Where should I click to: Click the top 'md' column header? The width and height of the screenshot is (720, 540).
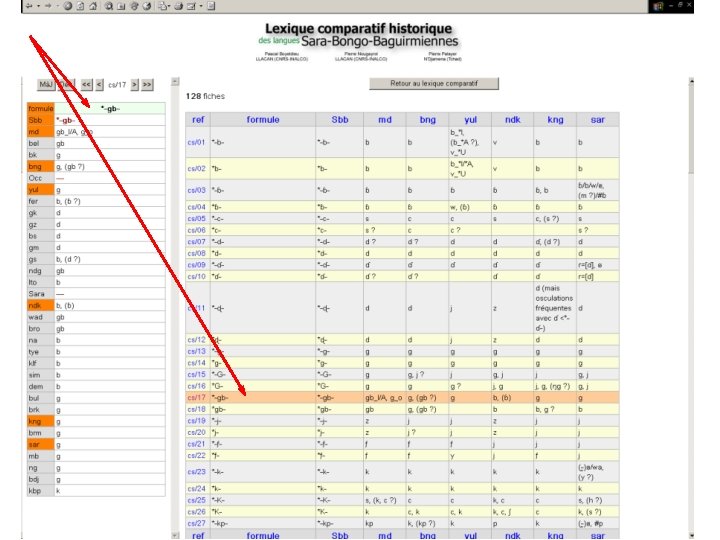pos(385,119)
